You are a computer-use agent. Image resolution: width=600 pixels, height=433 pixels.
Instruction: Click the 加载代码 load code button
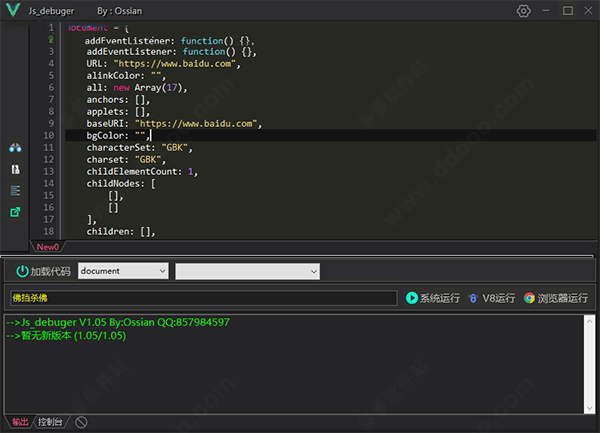pos(43,271)
